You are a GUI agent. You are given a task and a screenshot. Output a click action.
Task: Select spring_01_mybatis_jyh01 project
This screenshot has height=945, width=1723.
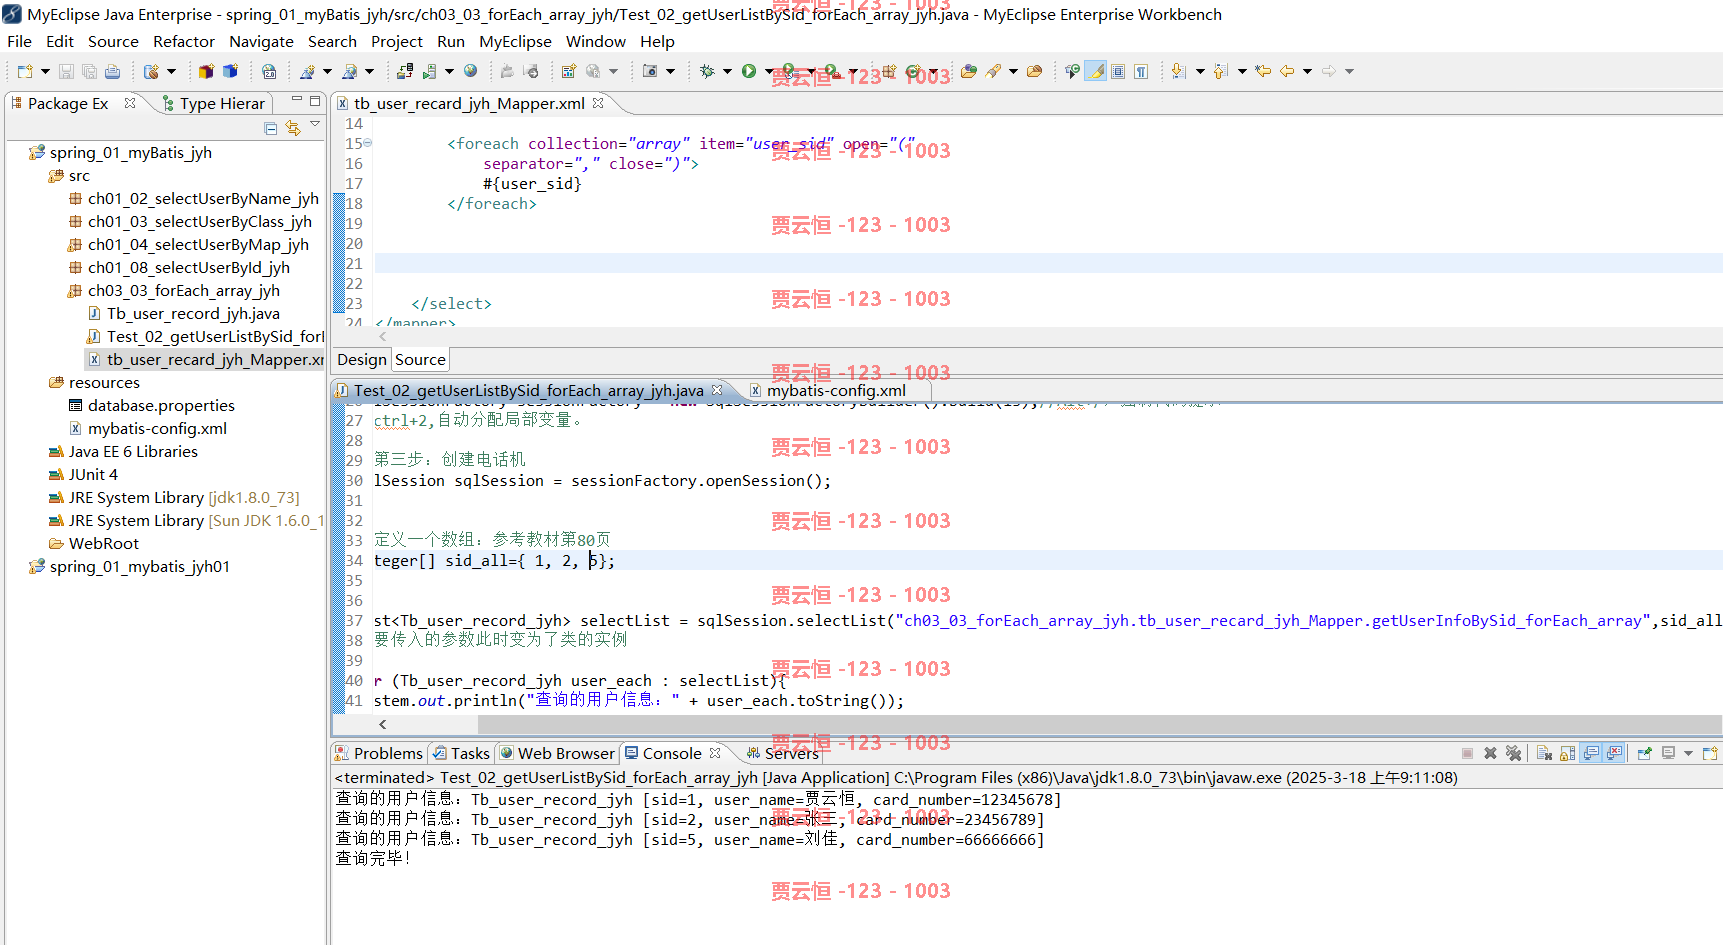click(130, 566)
